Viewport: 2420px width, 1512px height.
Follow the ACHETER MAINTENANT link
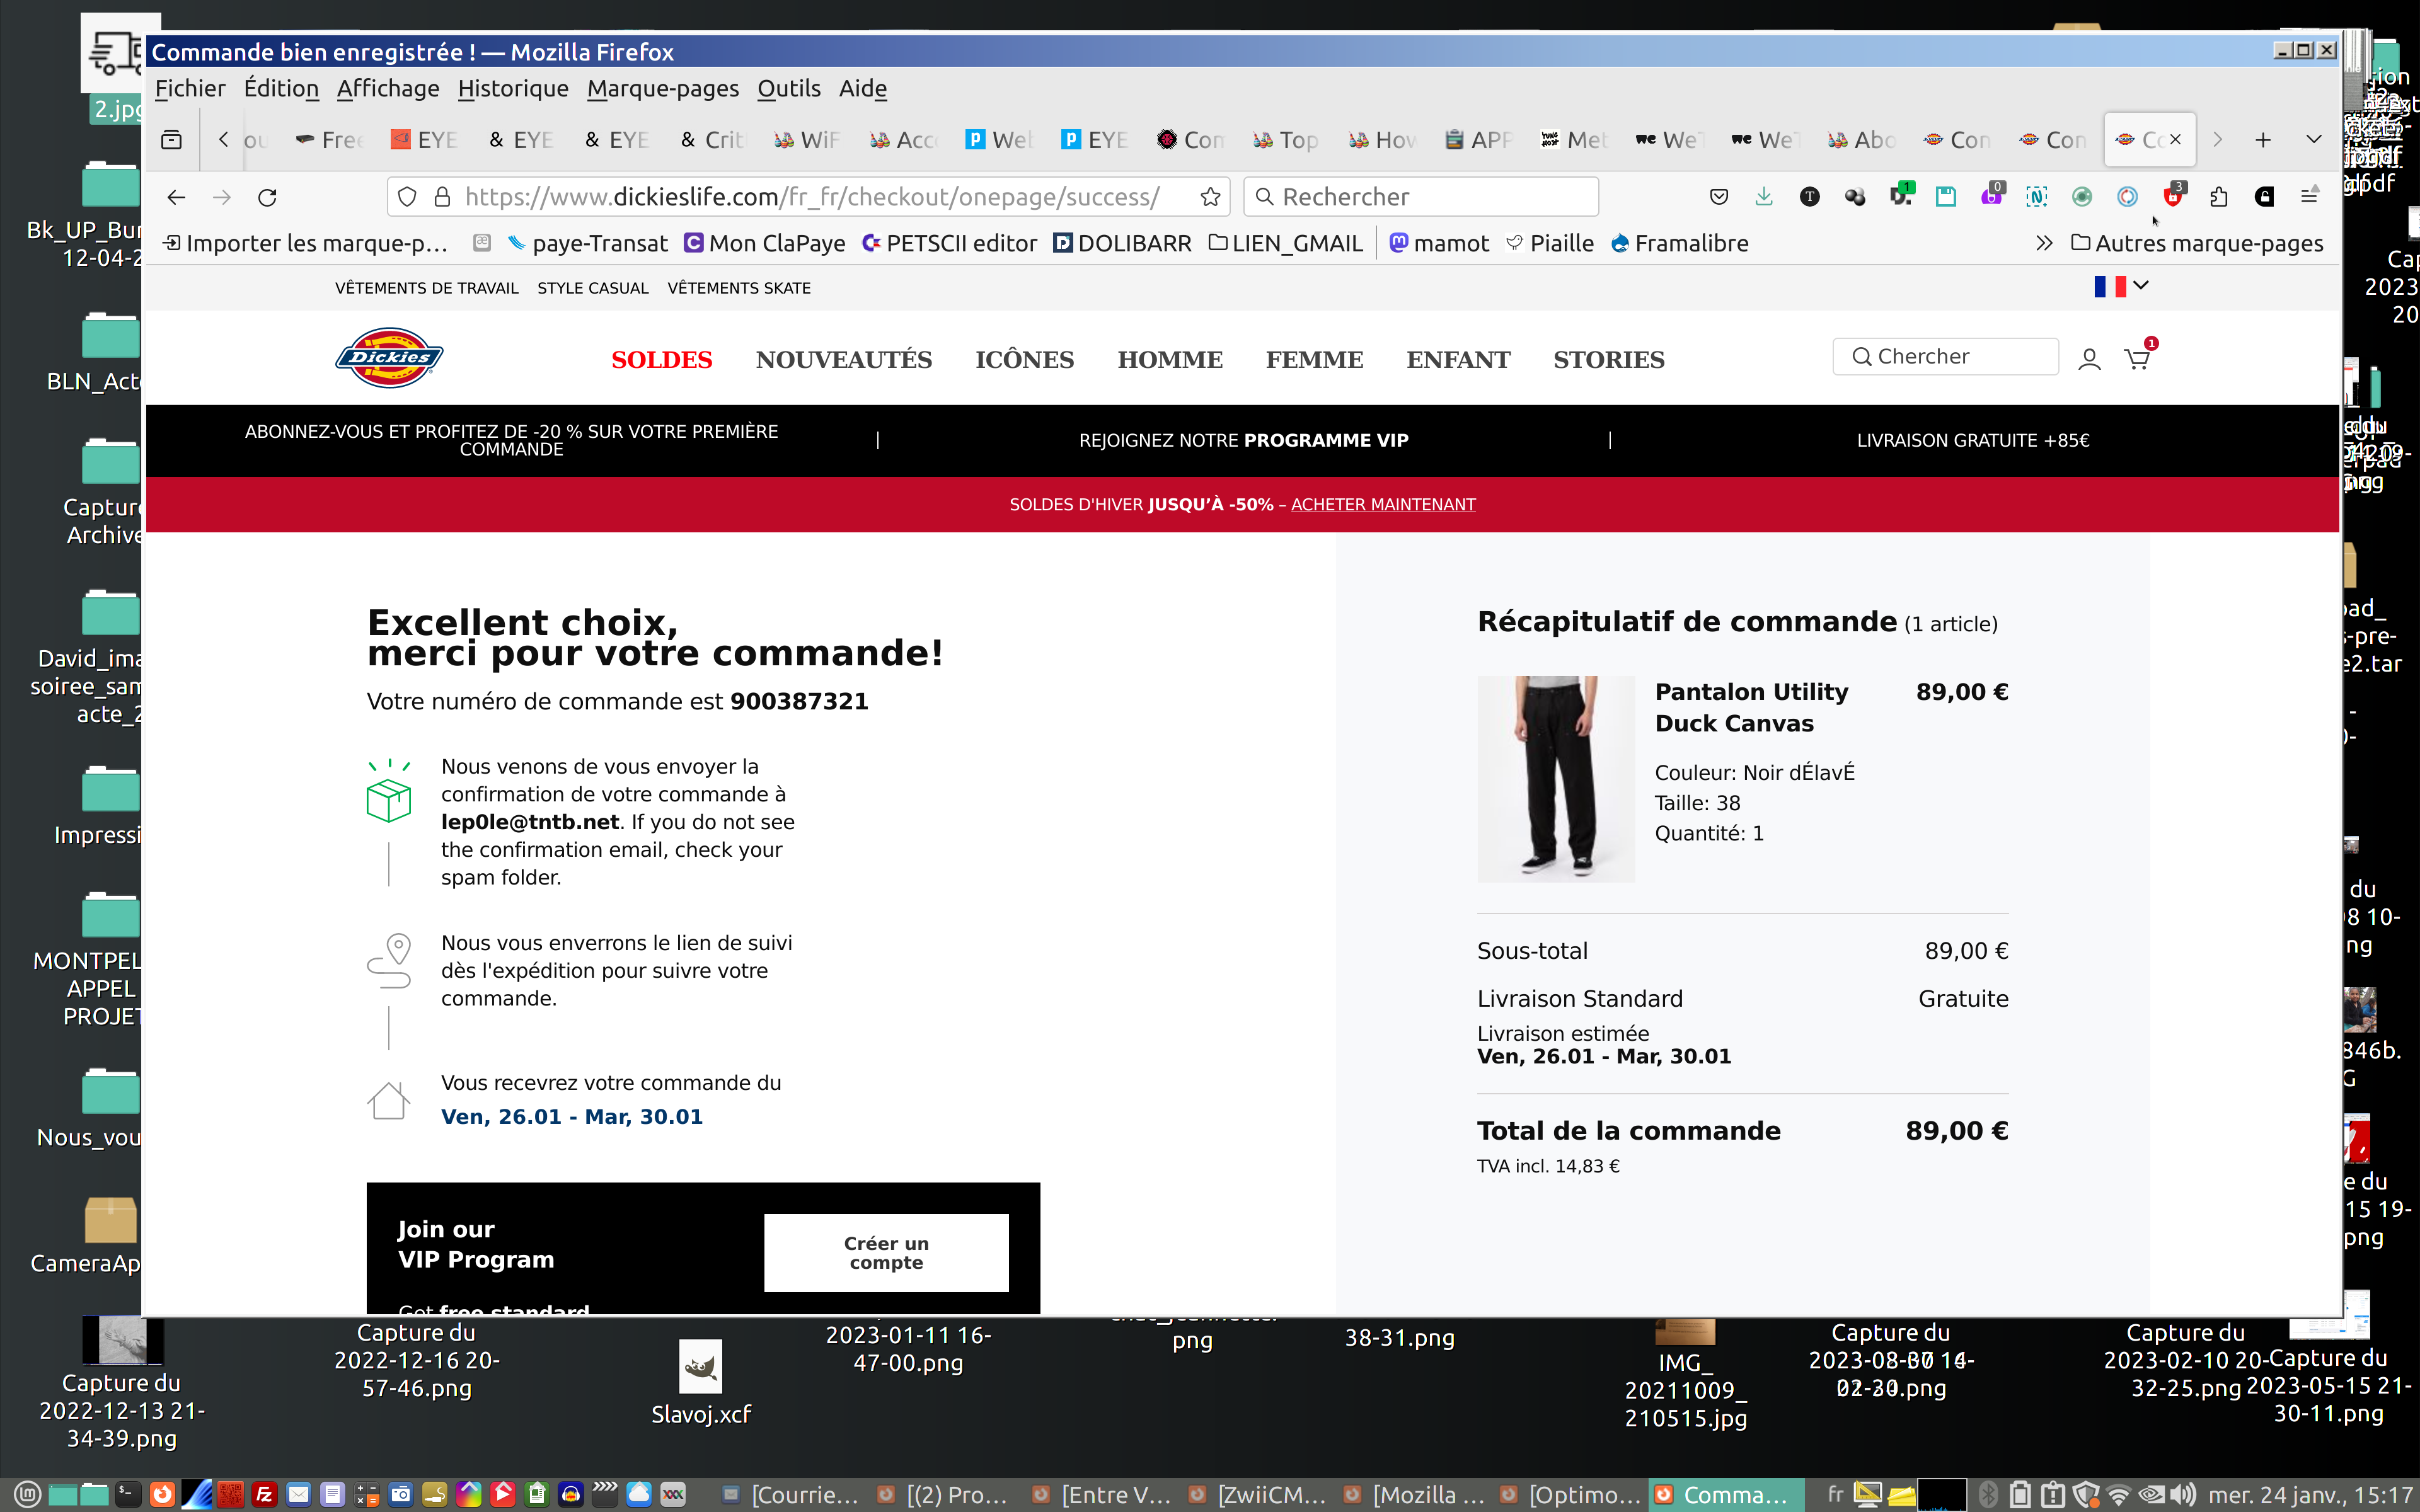point(1383,505)
